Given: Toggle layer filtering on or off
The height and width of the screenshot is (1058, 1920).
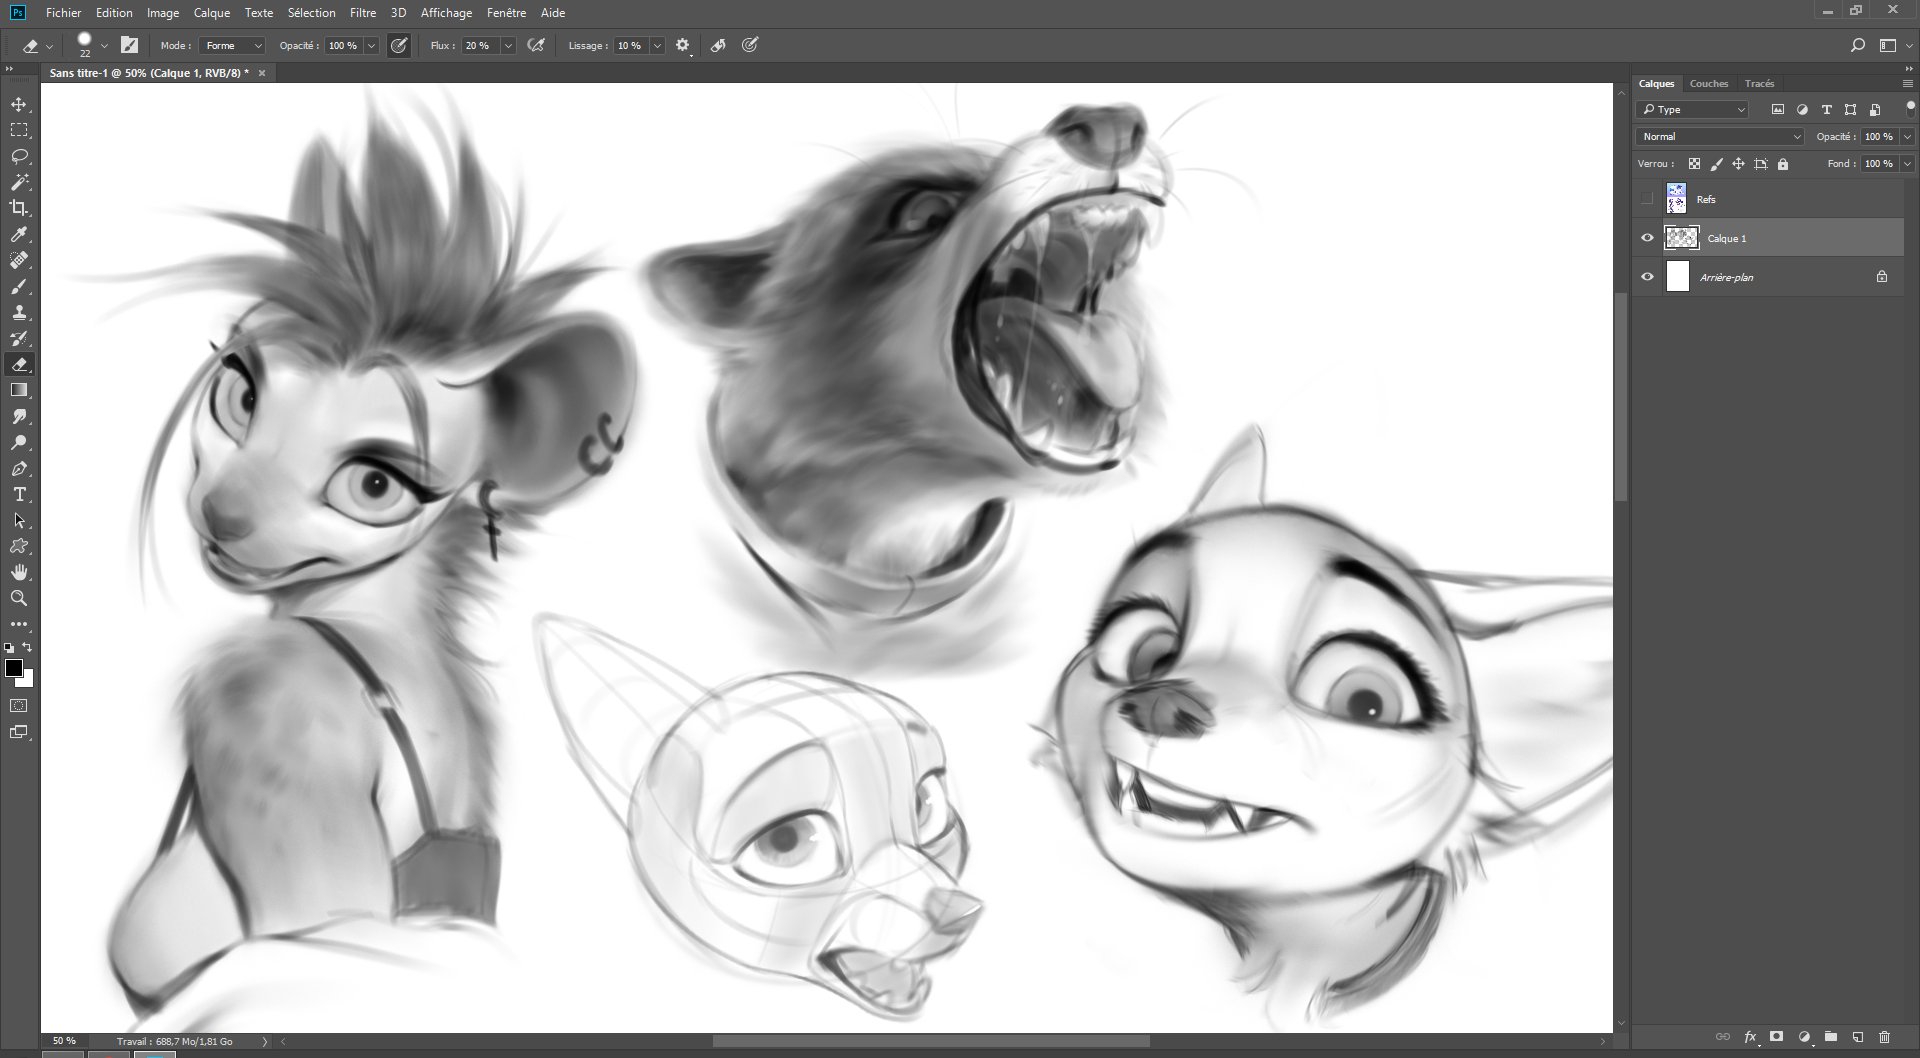Looking at the screenshot, I should pyautogui.click(x=1910, y=107).
